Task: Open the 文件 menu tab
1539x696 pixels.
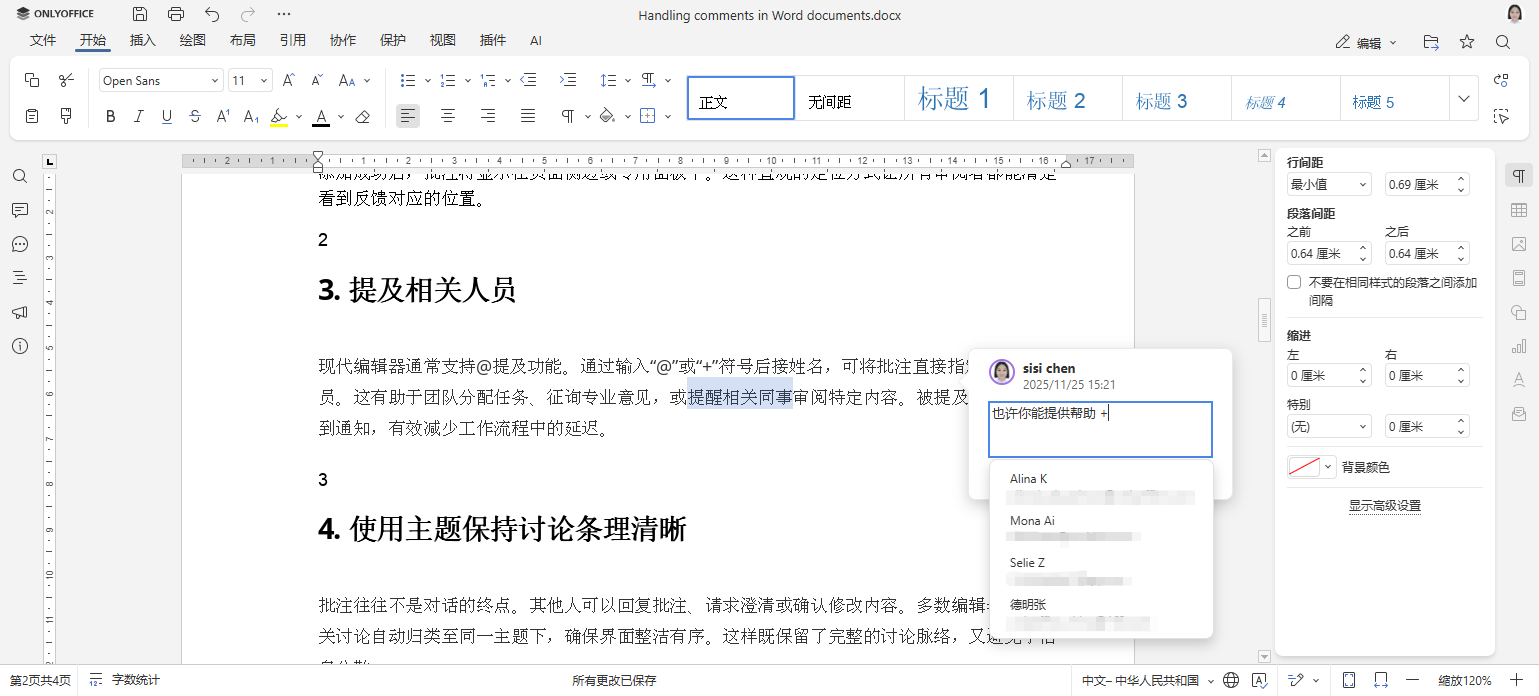Action: [x=43, y=40]
